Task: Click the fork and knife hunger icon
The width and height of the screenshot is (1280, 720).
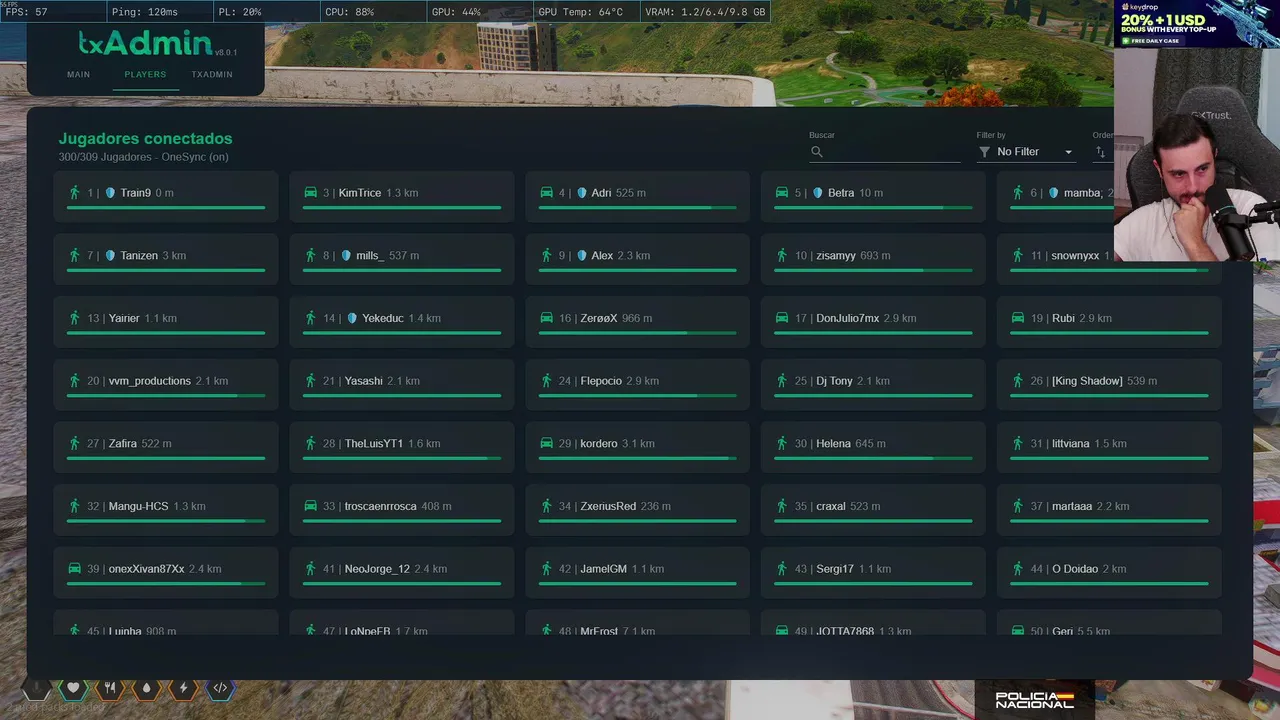Action: click(x=110, y=688)
